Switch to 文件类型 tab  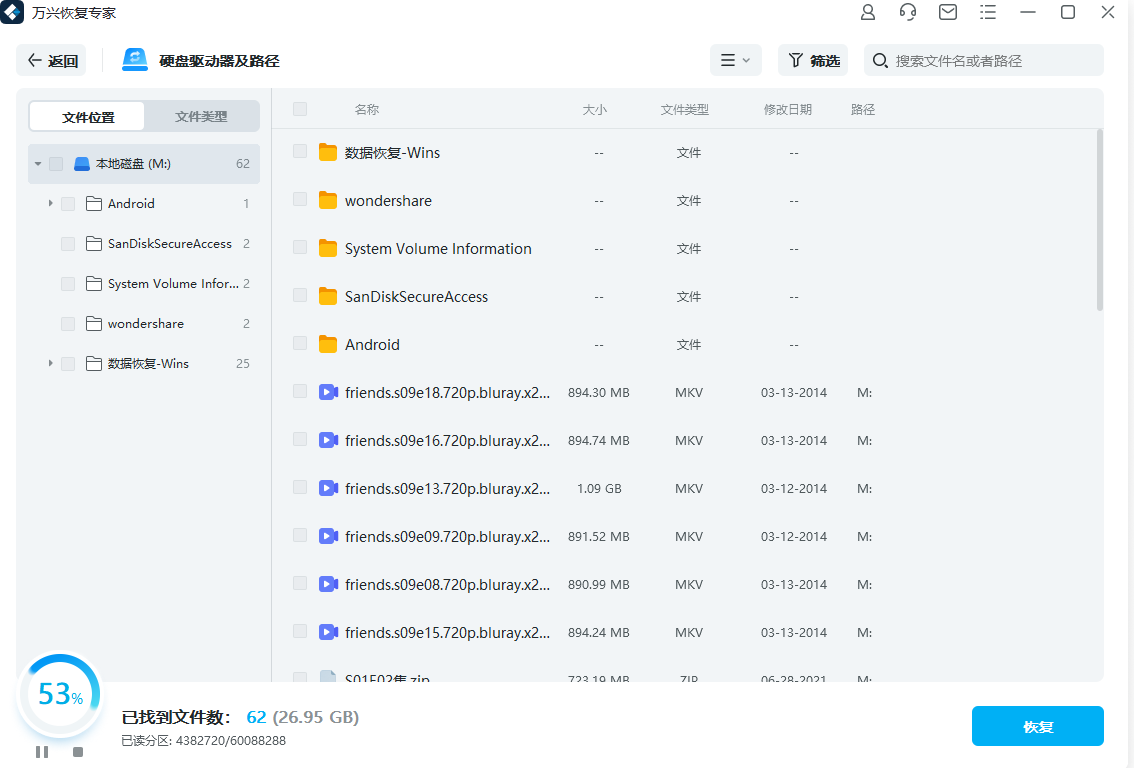click(x=201, y=116)
